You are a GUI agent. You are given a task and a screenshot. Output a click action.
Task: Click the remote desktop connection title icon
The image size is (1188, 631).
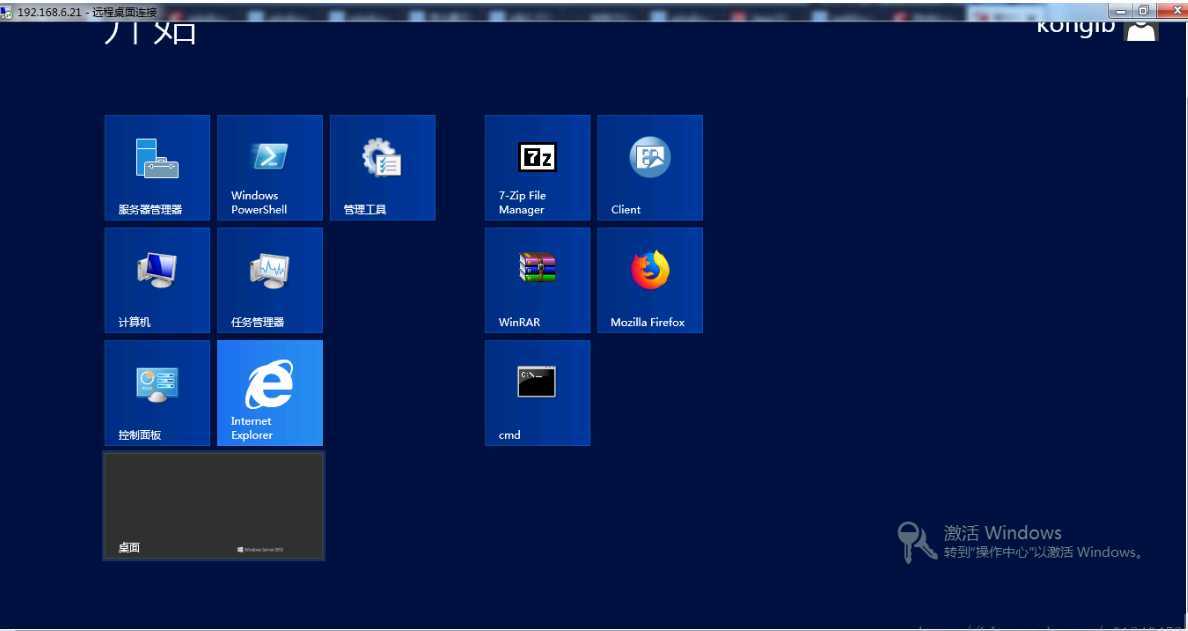click(x=6, y=13)
